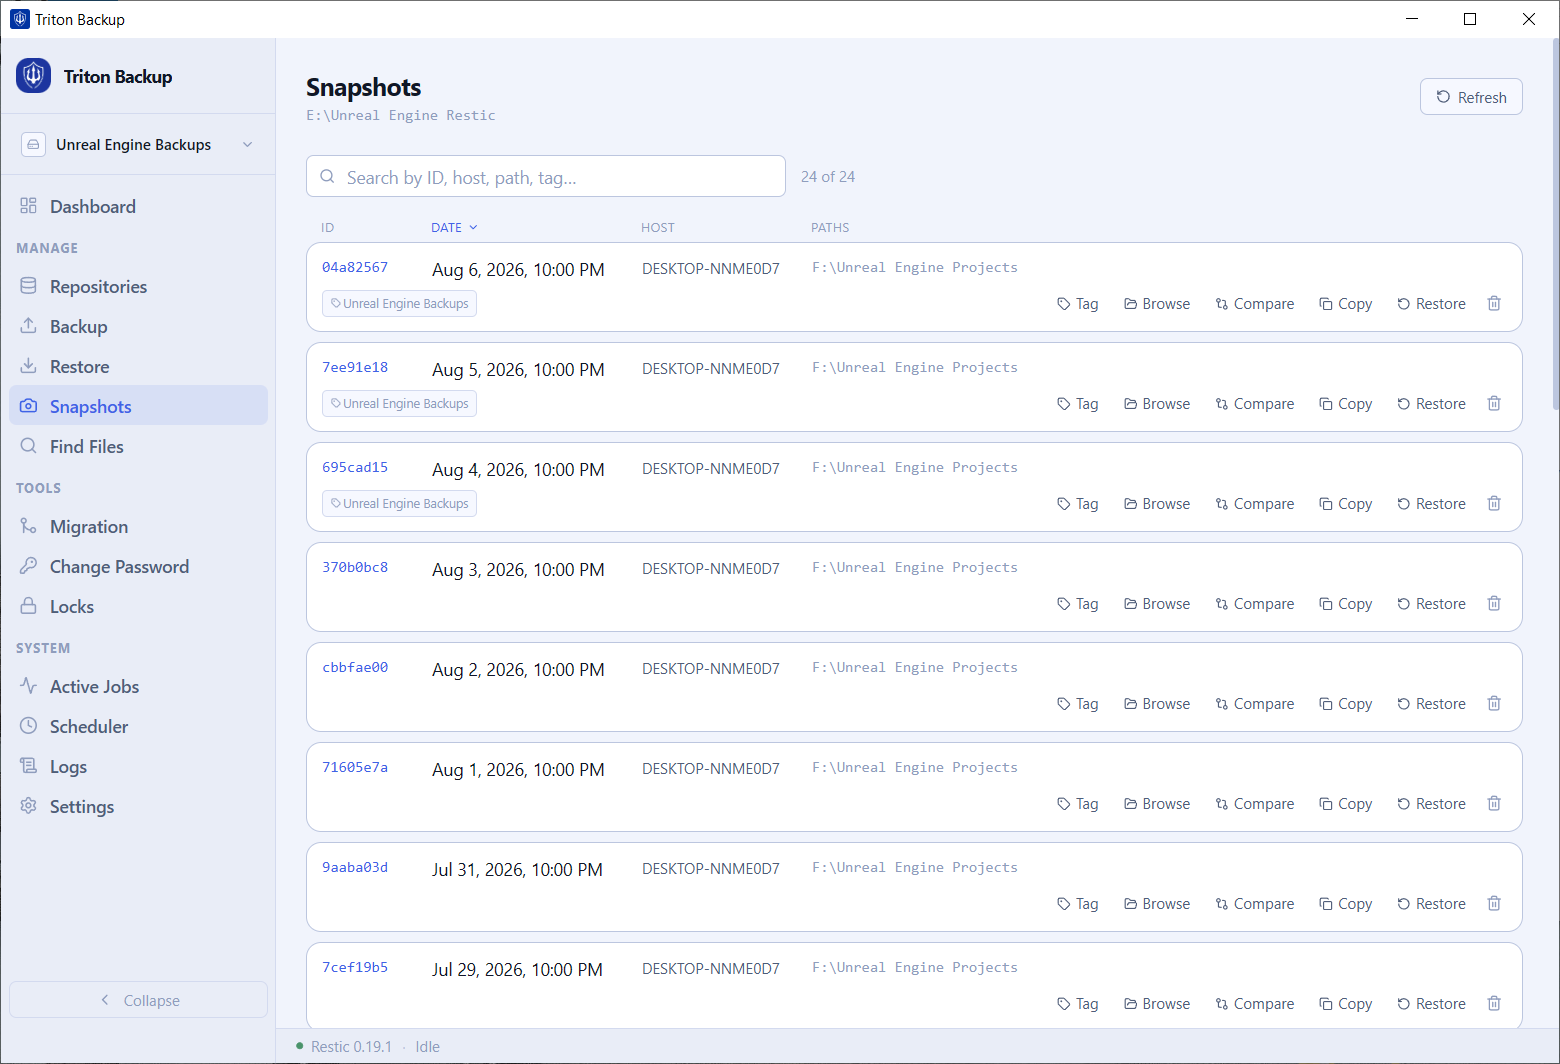Click the "Restic 0.19.1" status text
The width and height of the screenshot is (1560, 1064).
point(351,1047)
